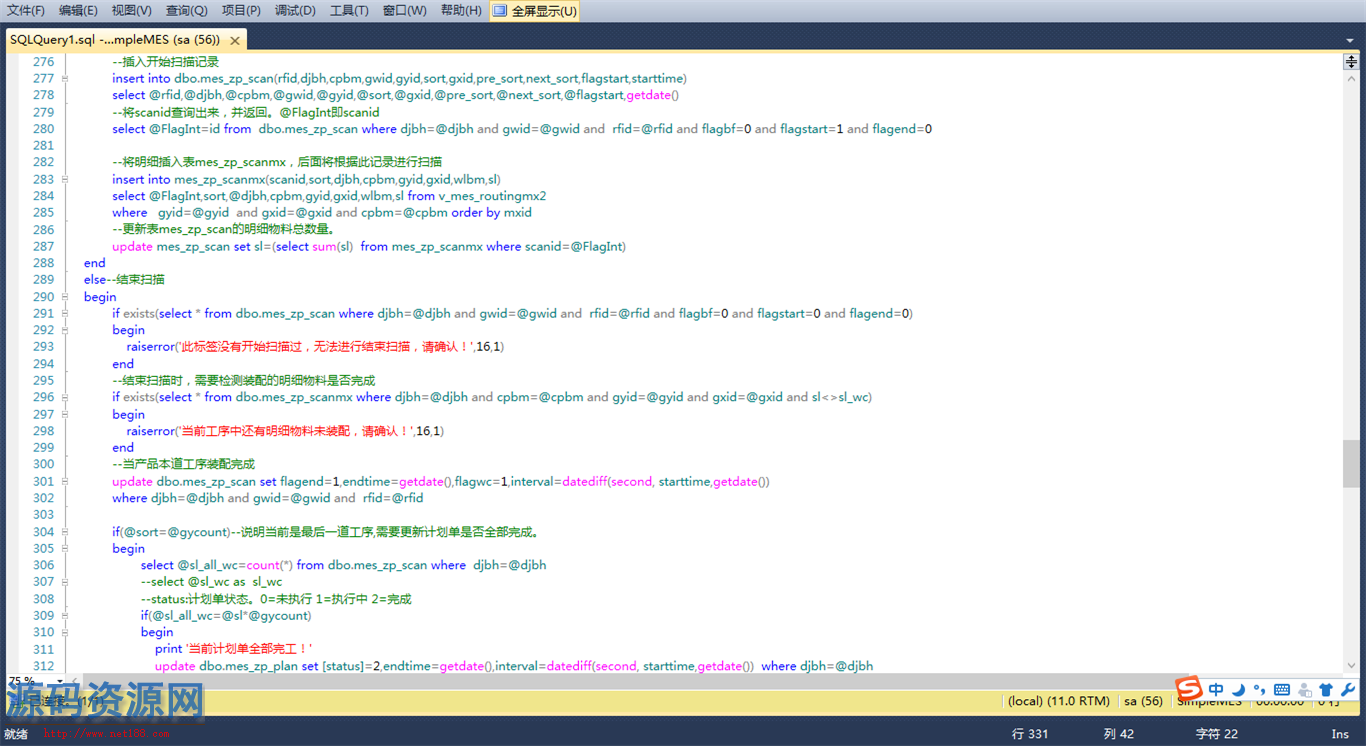The width and height of the screenshot is (1366, 746).
Task: Open the 项目(P) menu
Action: click(241, 11)
